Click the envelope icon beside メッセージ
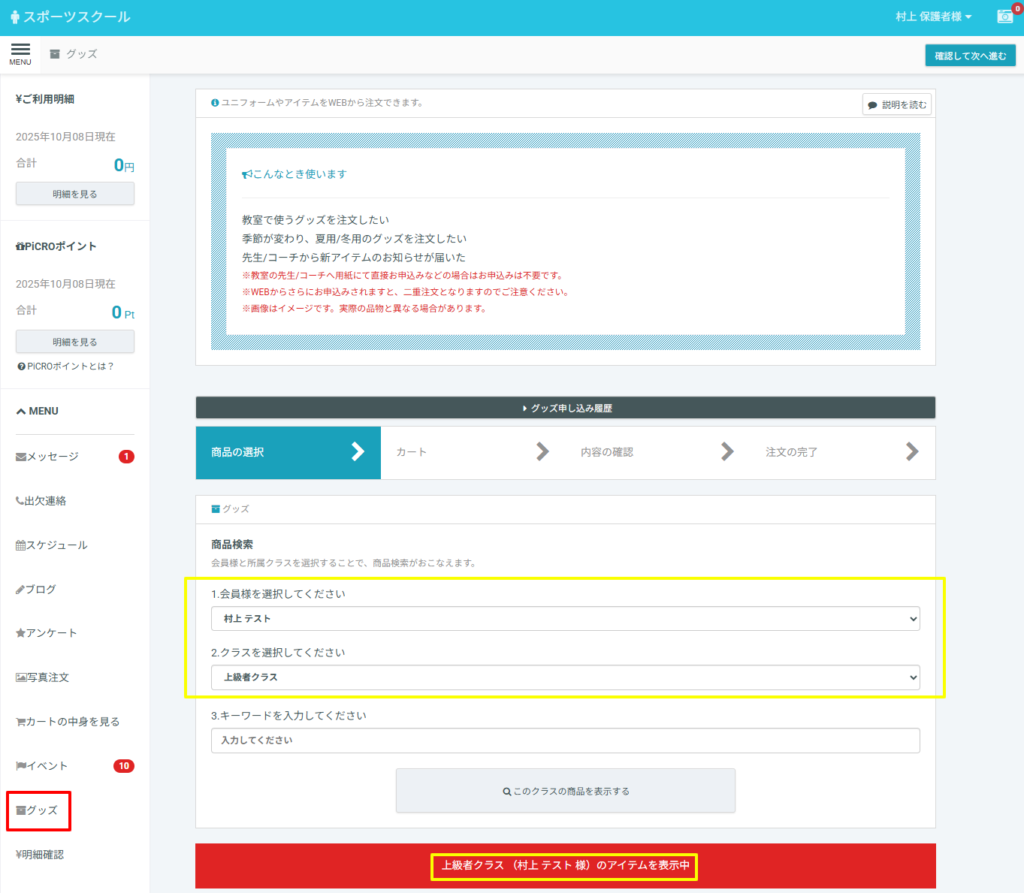This screenshot has height=893, width=1024. coord(21,457)
